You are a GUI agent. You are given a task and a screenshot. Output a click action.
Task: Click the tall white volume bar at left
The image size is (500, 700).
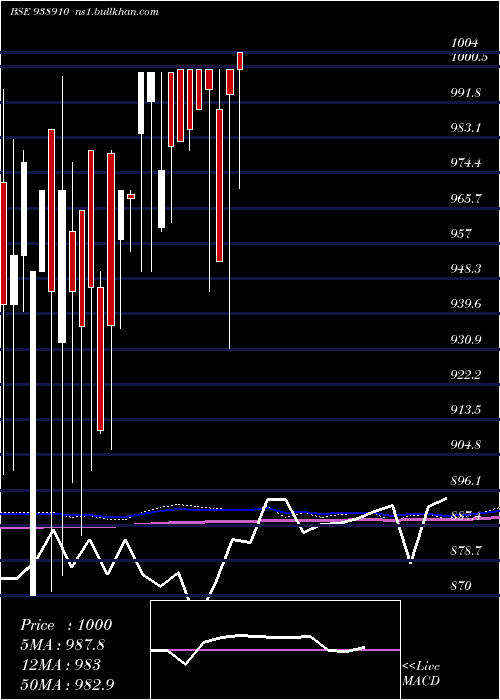coord(33,433)
